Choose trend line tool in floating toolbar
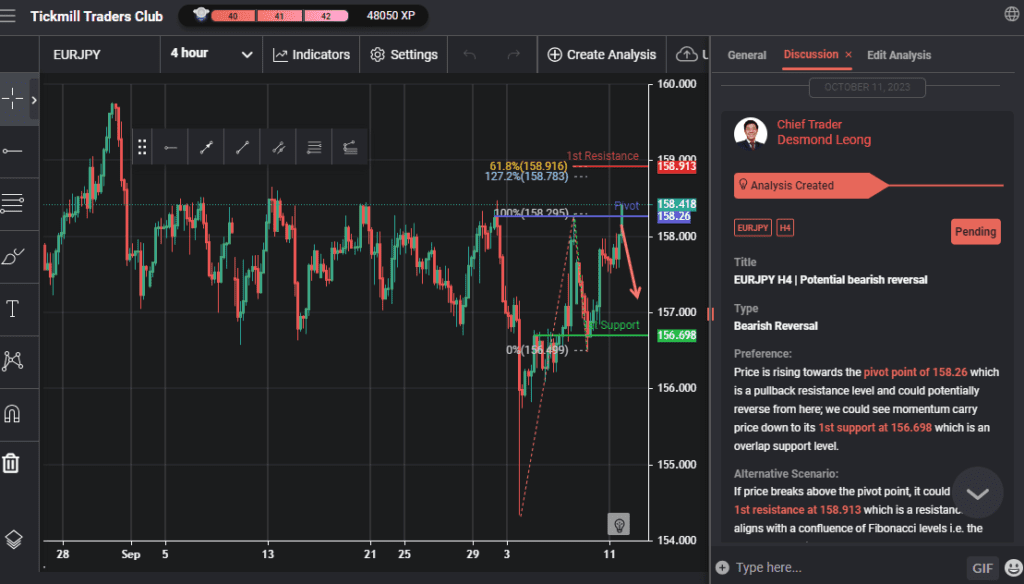Screen dimensions: 1024x584 click(x=242, y=148)
